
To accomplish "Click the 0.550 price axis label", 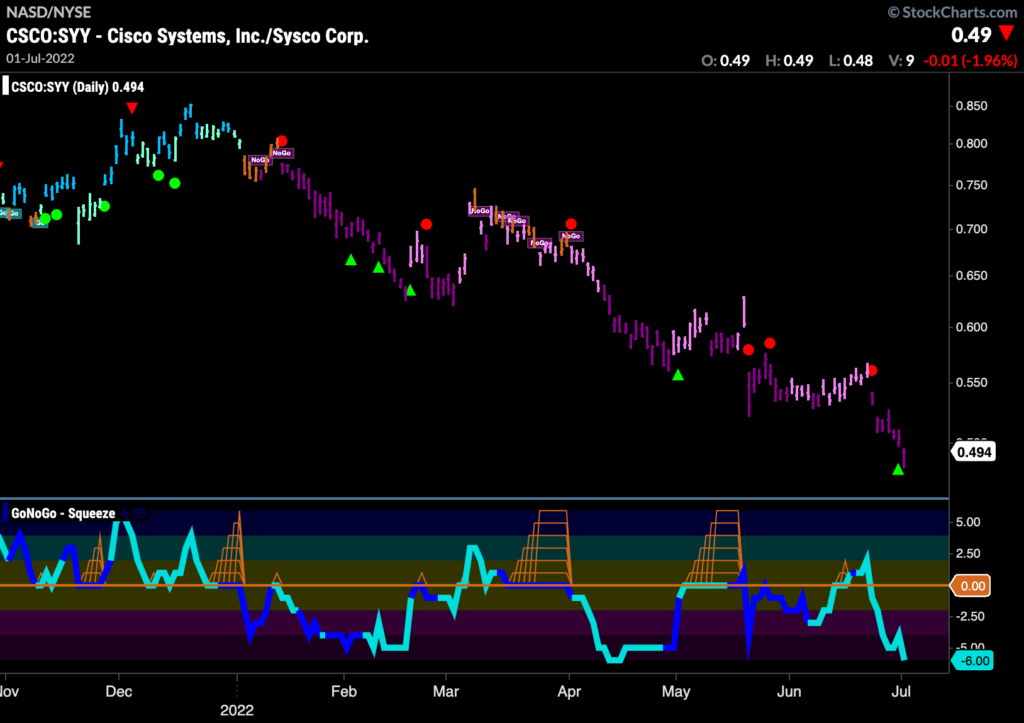I will [972, 383].
